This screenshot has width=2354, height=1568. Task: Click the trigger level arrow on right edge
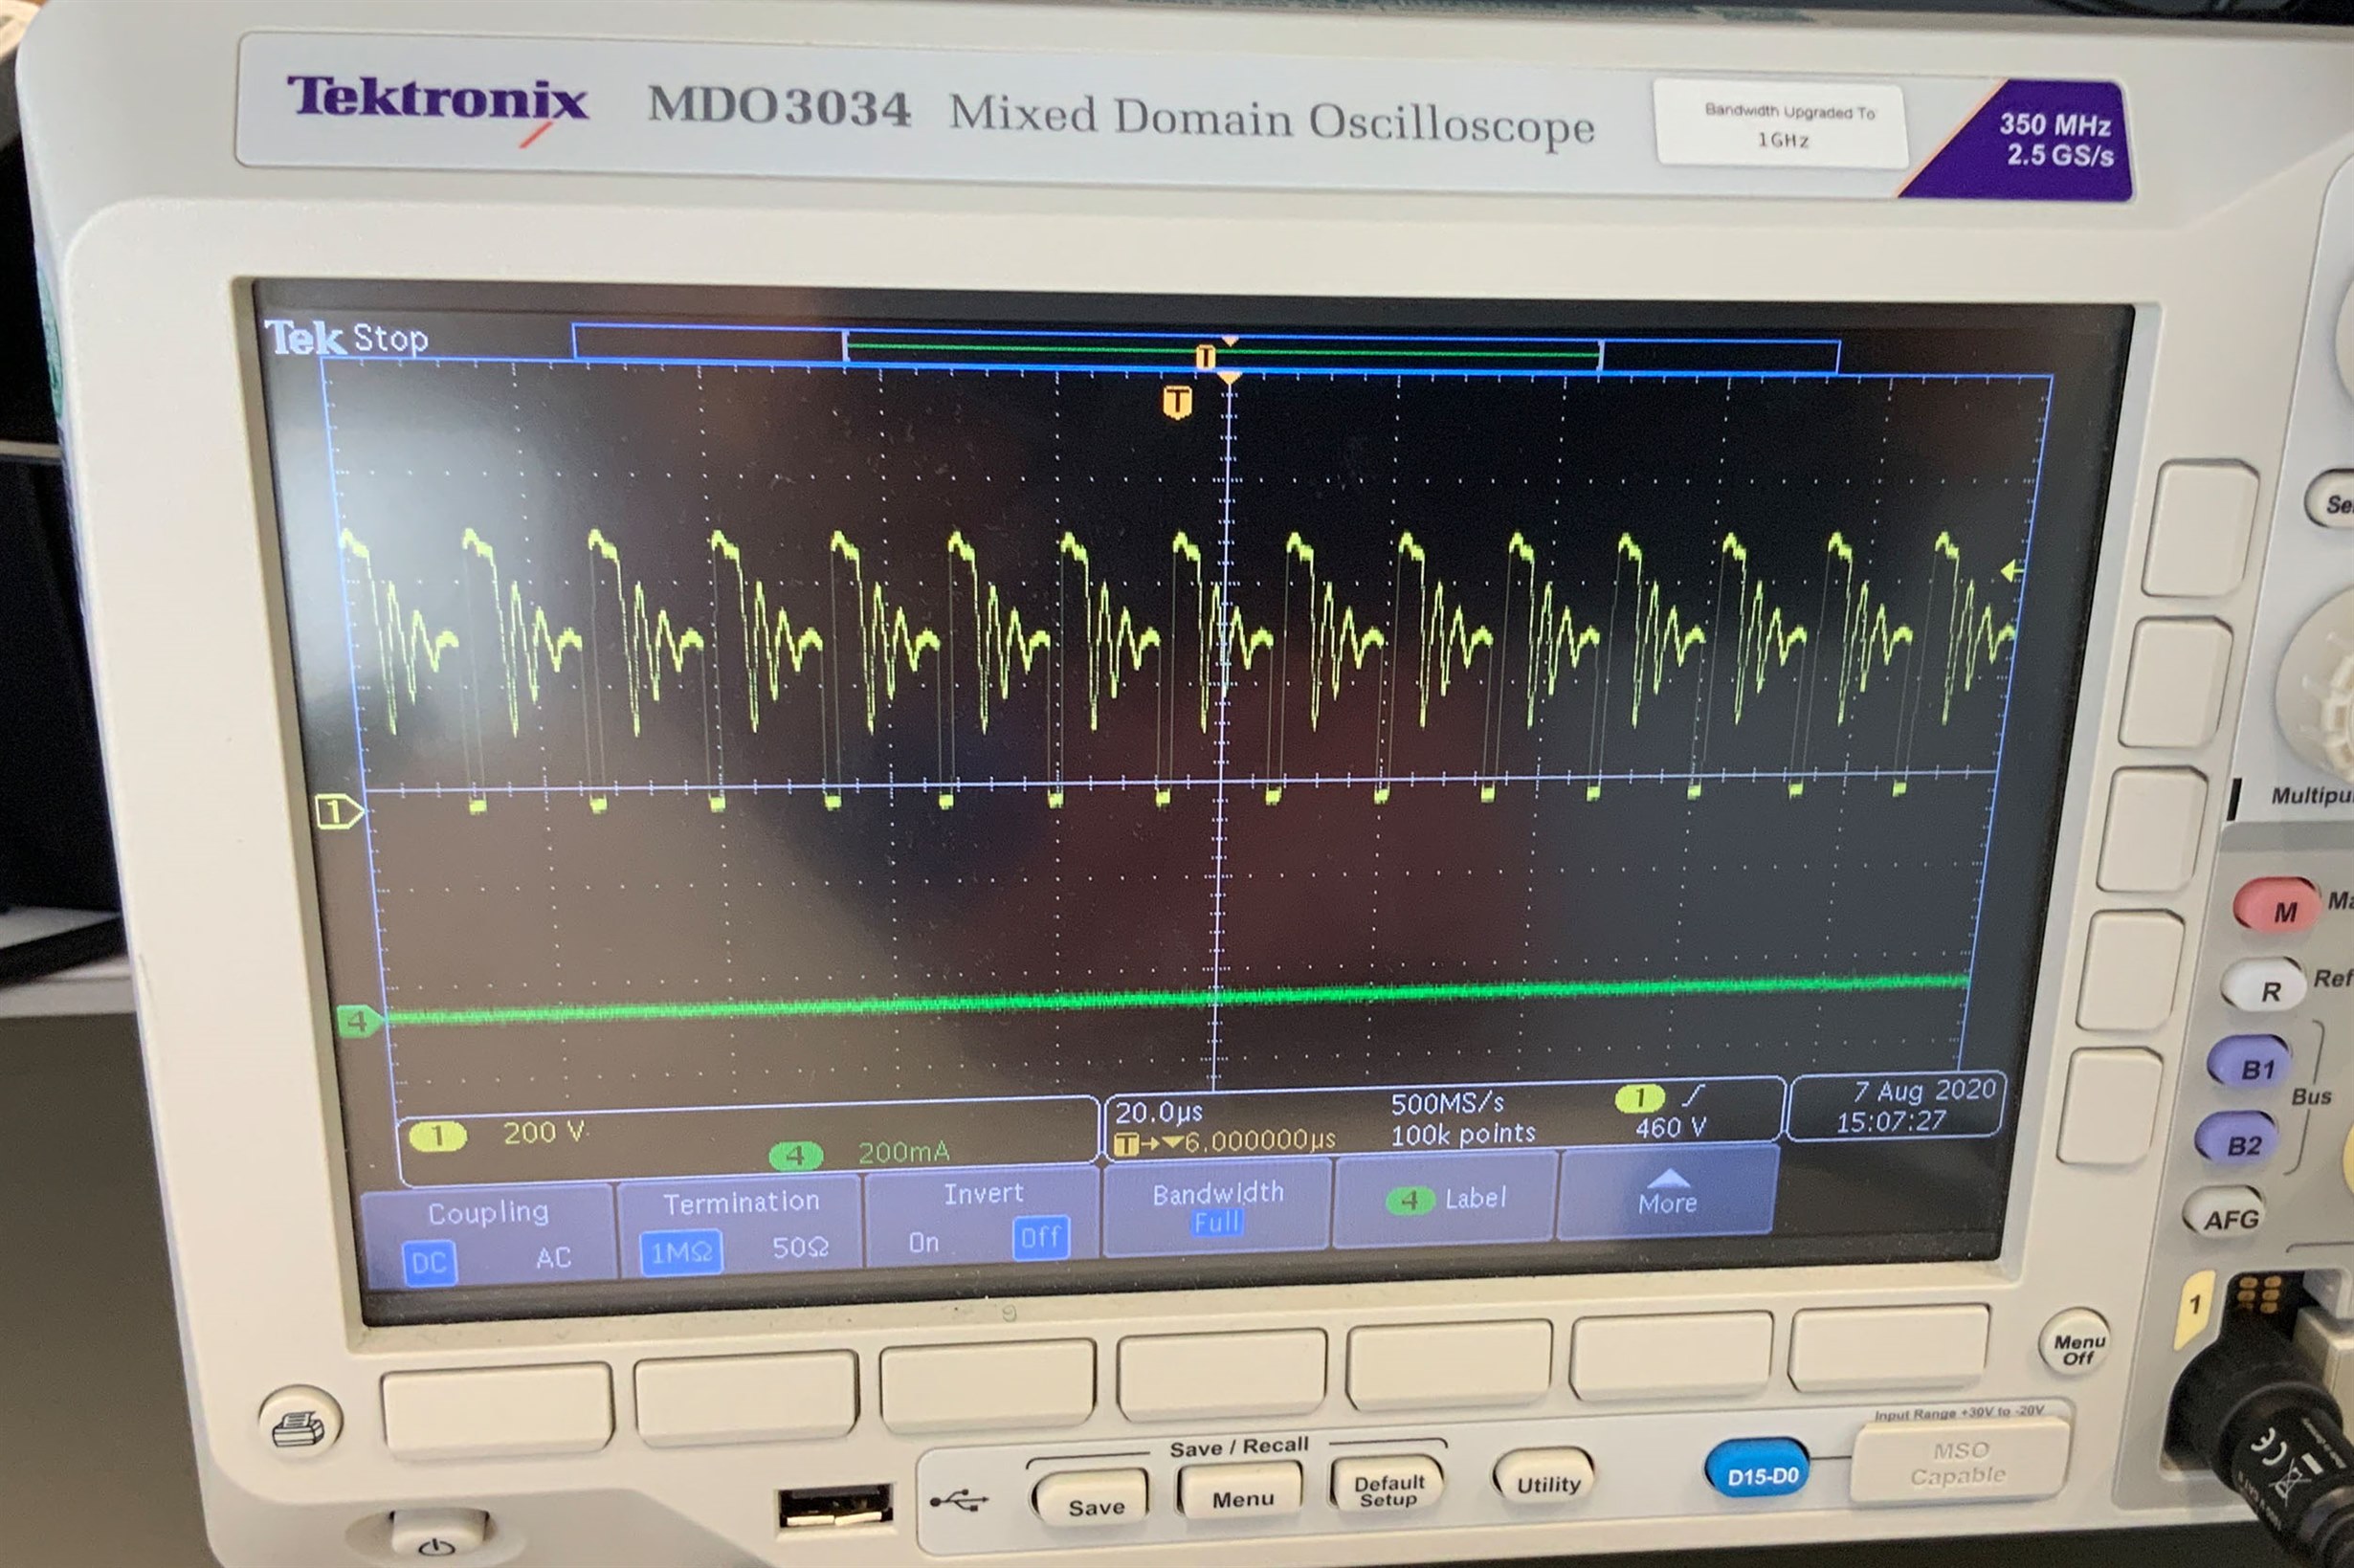pyautogui.click(x=2012, y=571)
